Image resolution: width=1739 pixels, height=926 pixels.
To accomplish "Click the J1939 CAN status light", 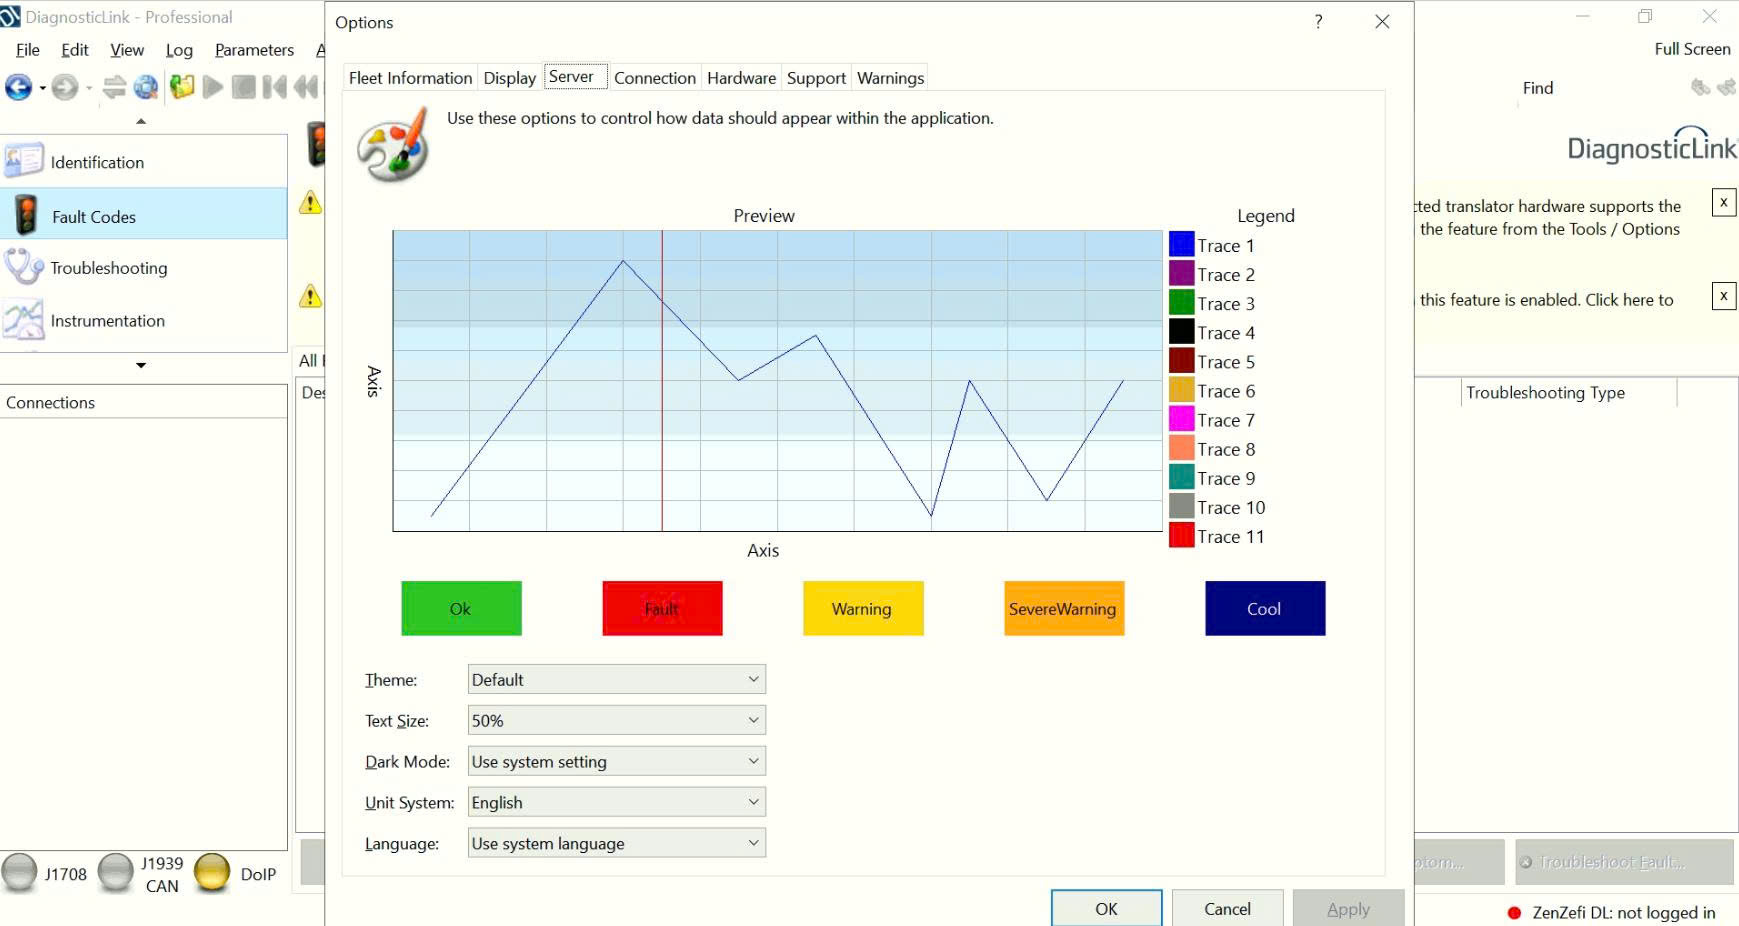I will [116, 873].
